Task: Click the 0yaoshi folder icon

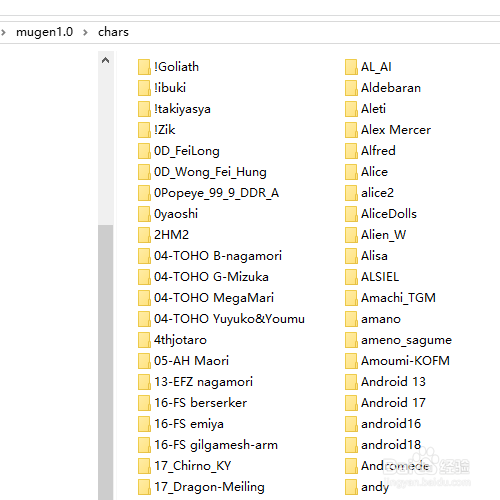Action: click(x=144, y=214)
